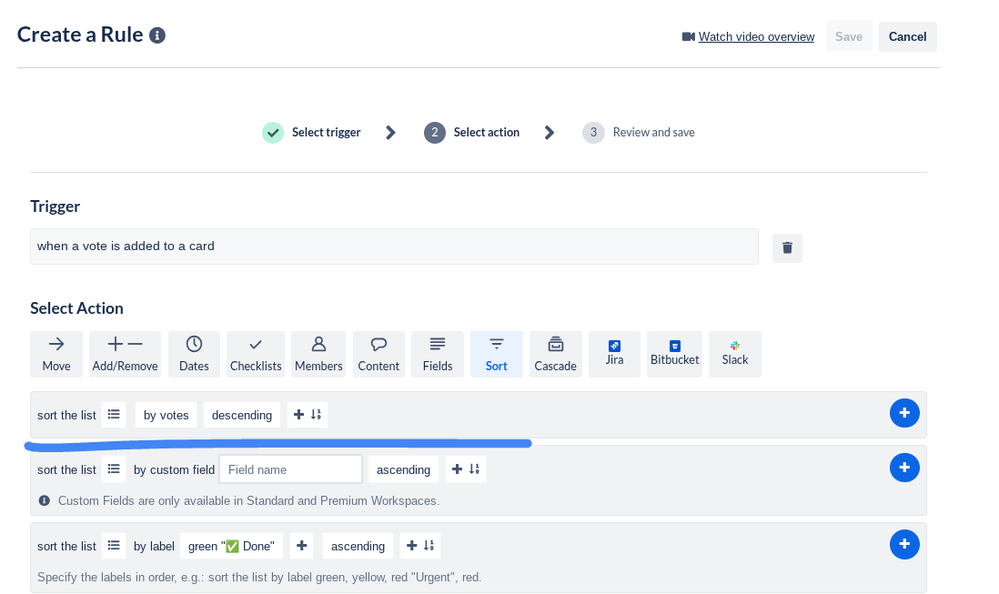Select the Dates action icon
This screenshot has height=594, width=999.
click(193, 353)
